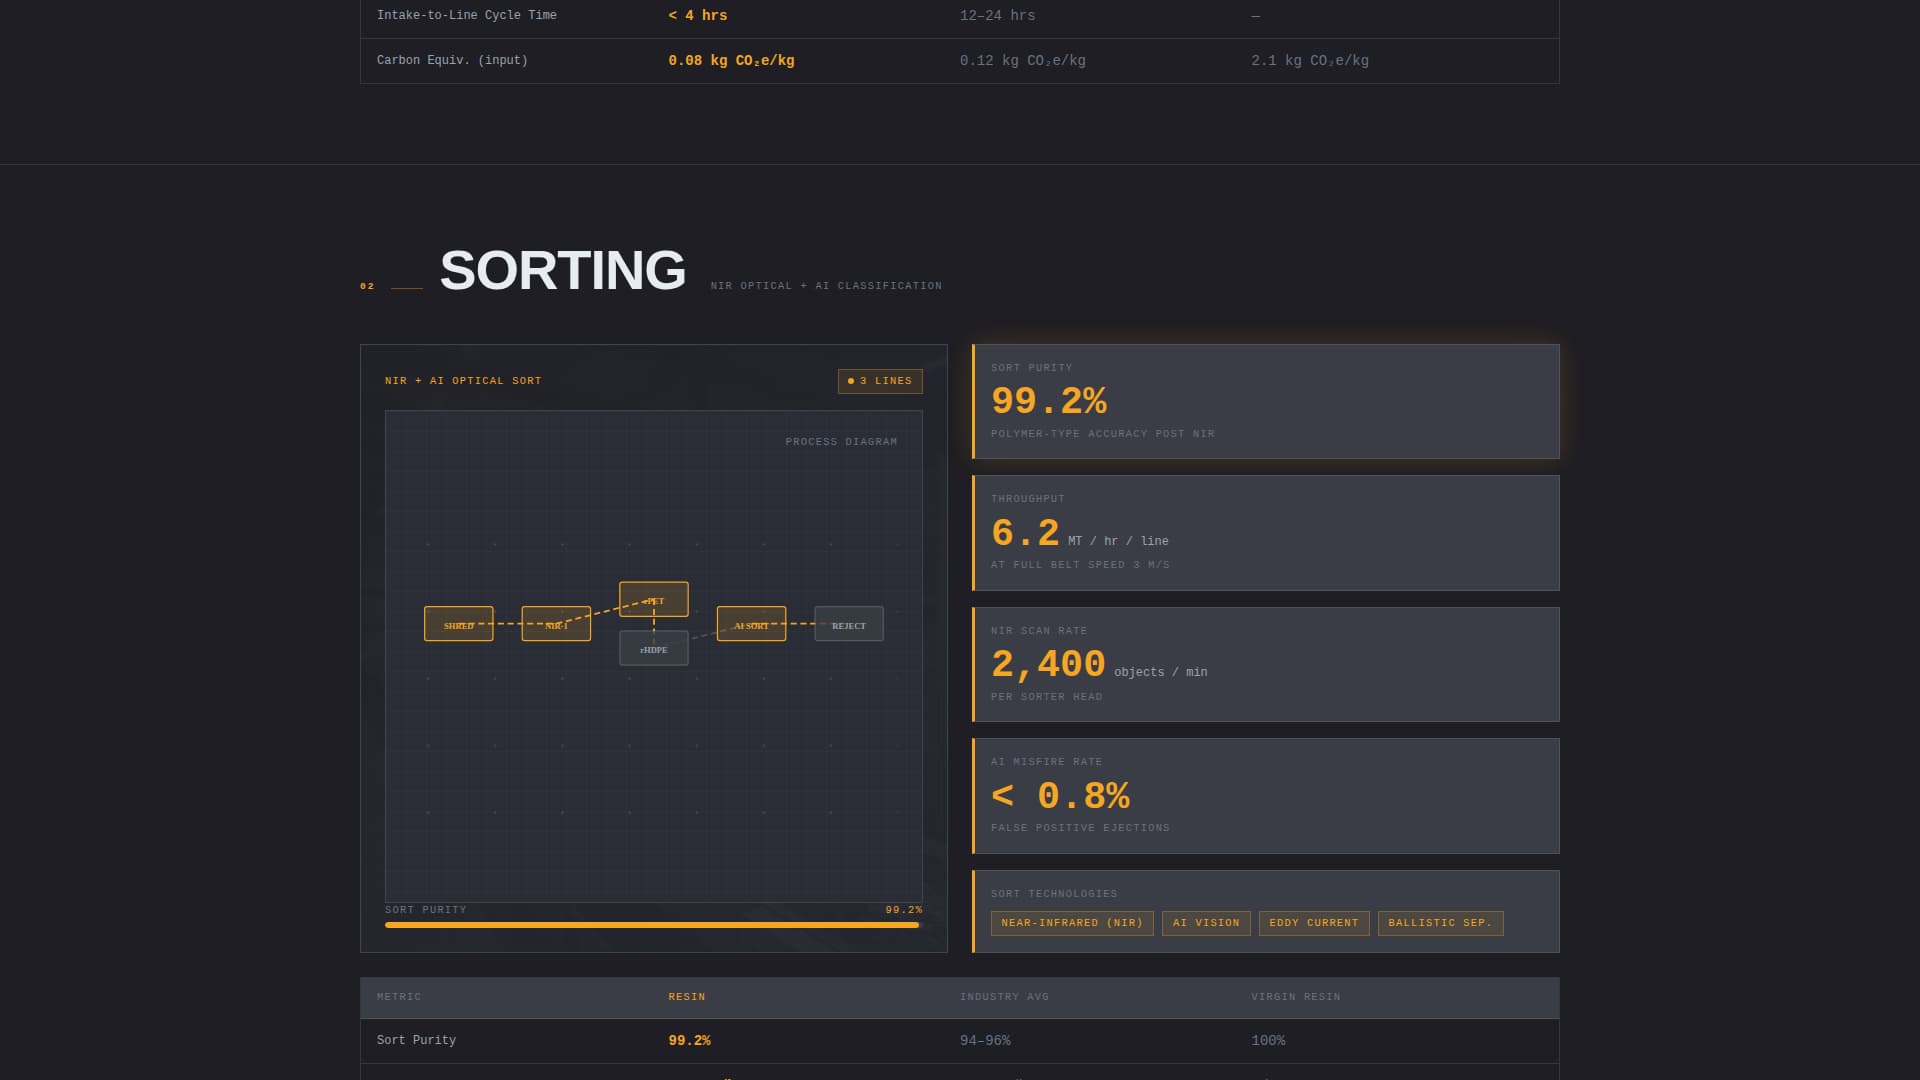Screen dimensions: 1920x1080
Task: Click the AI SORT process node
Action: click(751, 624)
